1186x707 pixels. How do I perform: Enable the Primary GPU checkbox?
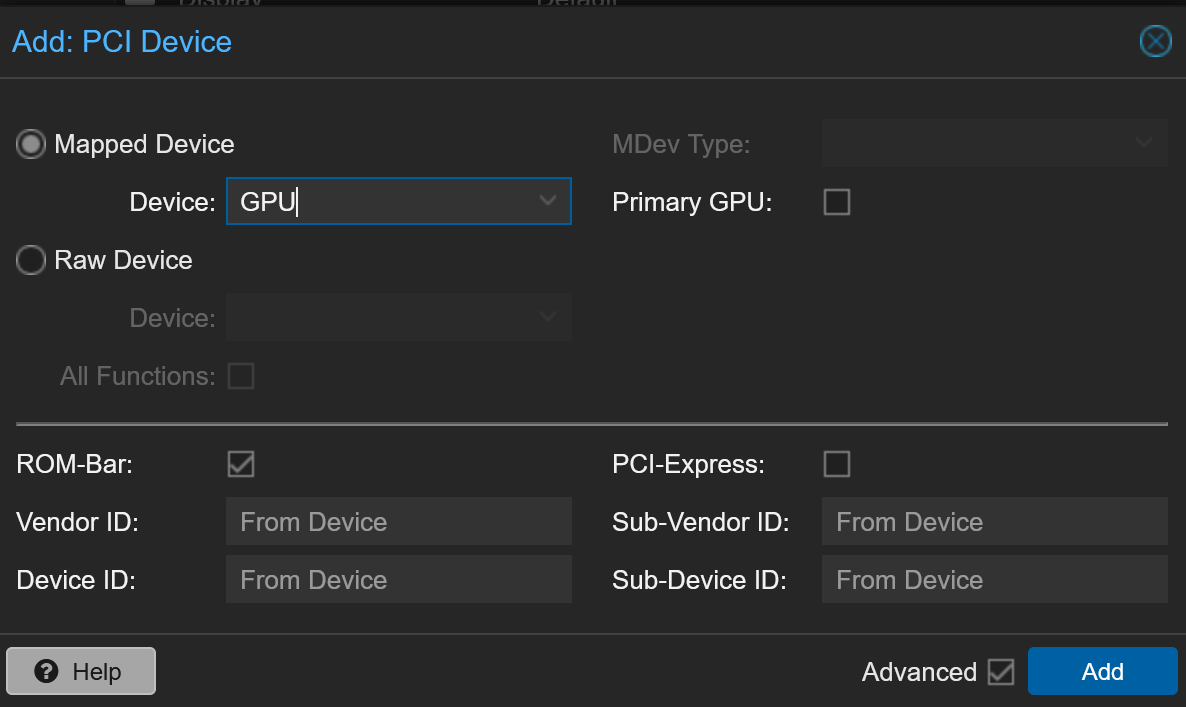coord(836,202)
